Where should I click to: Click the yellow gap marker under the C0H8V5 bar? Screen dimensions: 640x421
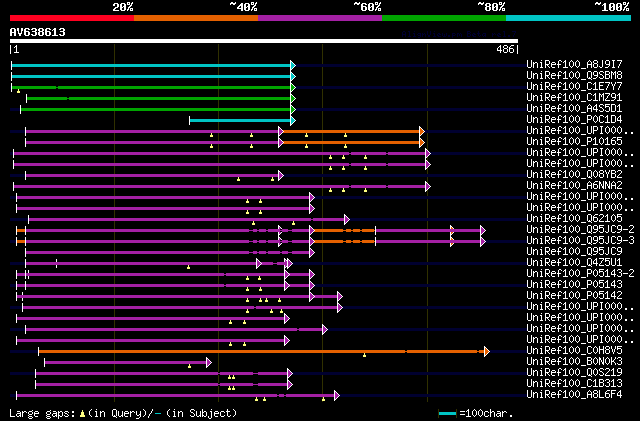(364, 355)
